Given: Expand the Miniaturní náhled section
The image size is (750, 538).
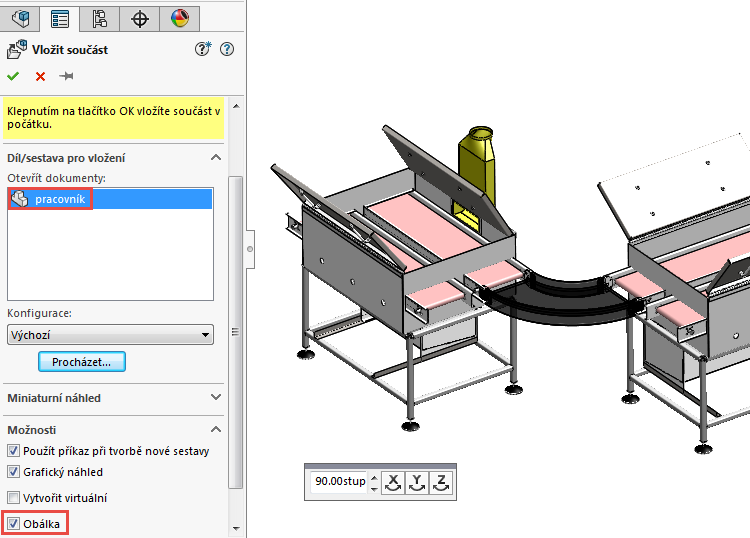Looking at the screenshot, I should (216, 397).
